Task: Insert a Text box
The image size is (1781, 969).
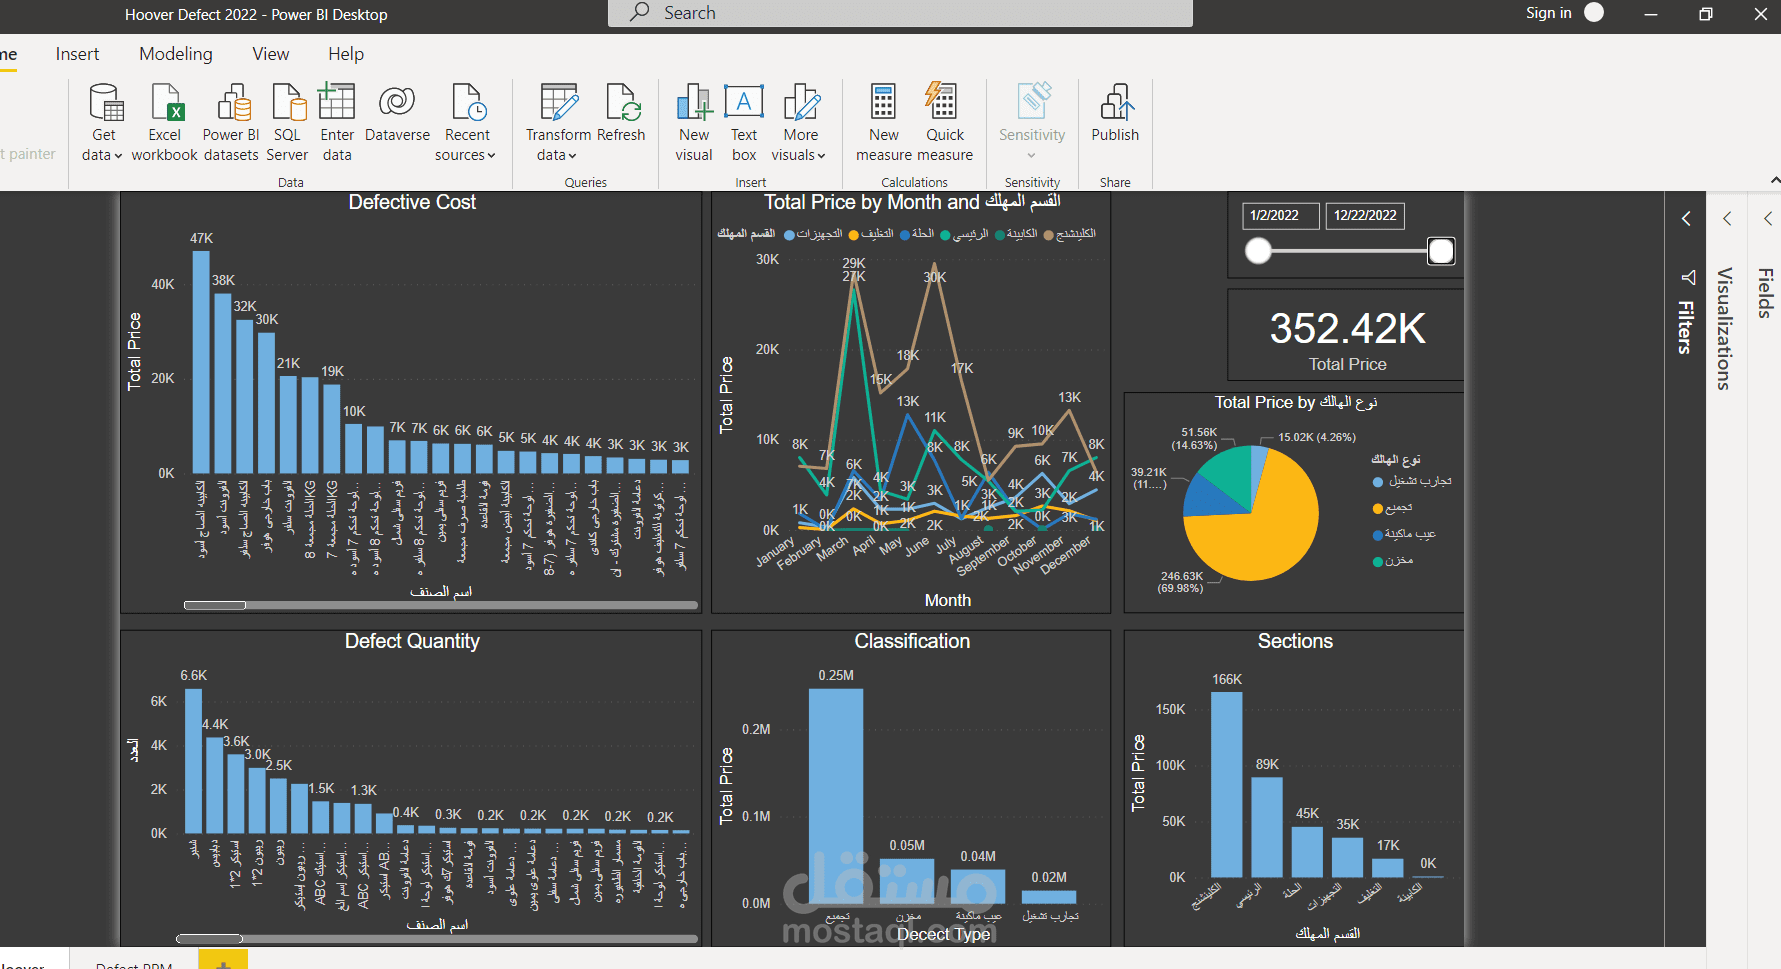Action: tap(744, 123)
